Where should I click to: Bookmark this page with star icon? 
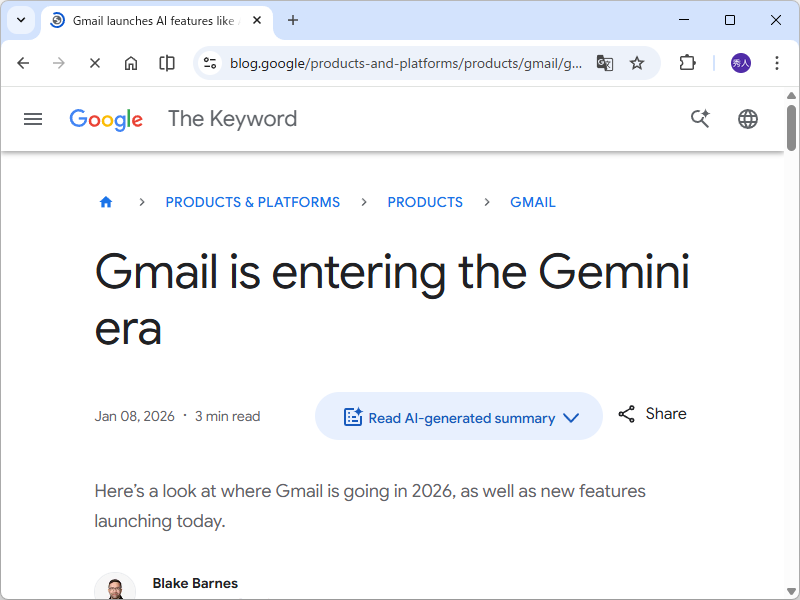point(637,63)
